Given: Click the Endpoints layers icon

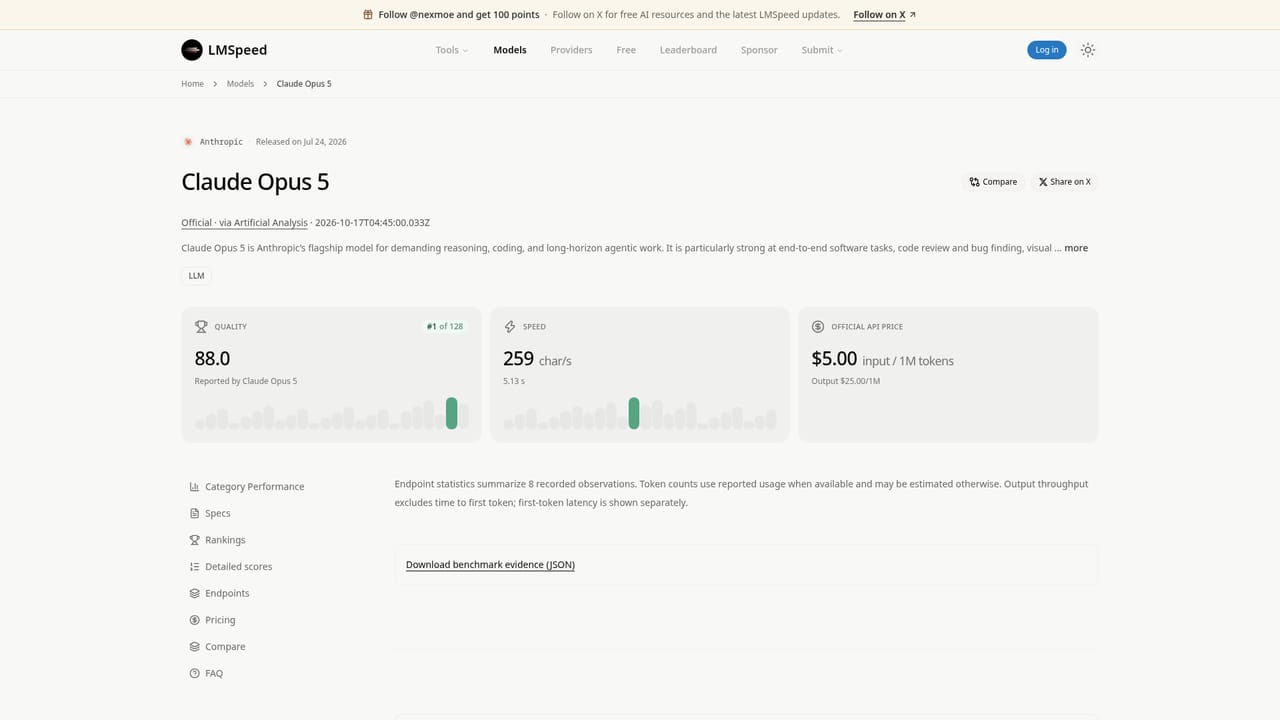Looking at the screenshot, I should (194, 593).
